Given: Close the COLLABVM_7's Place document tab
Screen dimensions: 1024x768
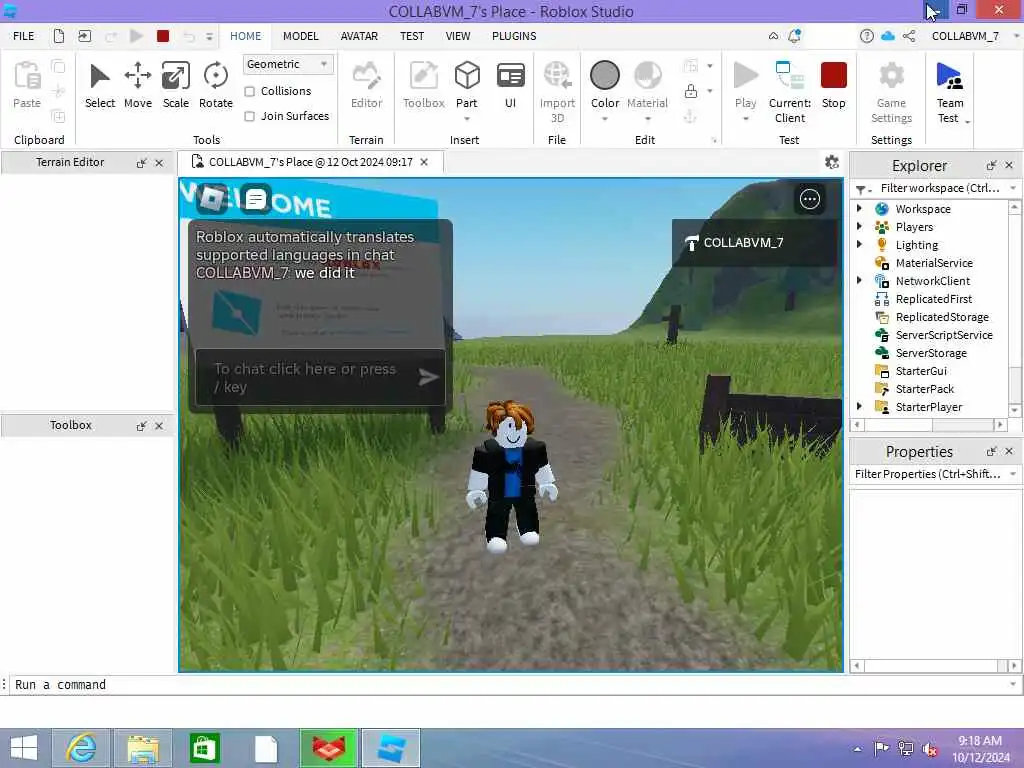Looking at the screenshot, I should (424, 162).
